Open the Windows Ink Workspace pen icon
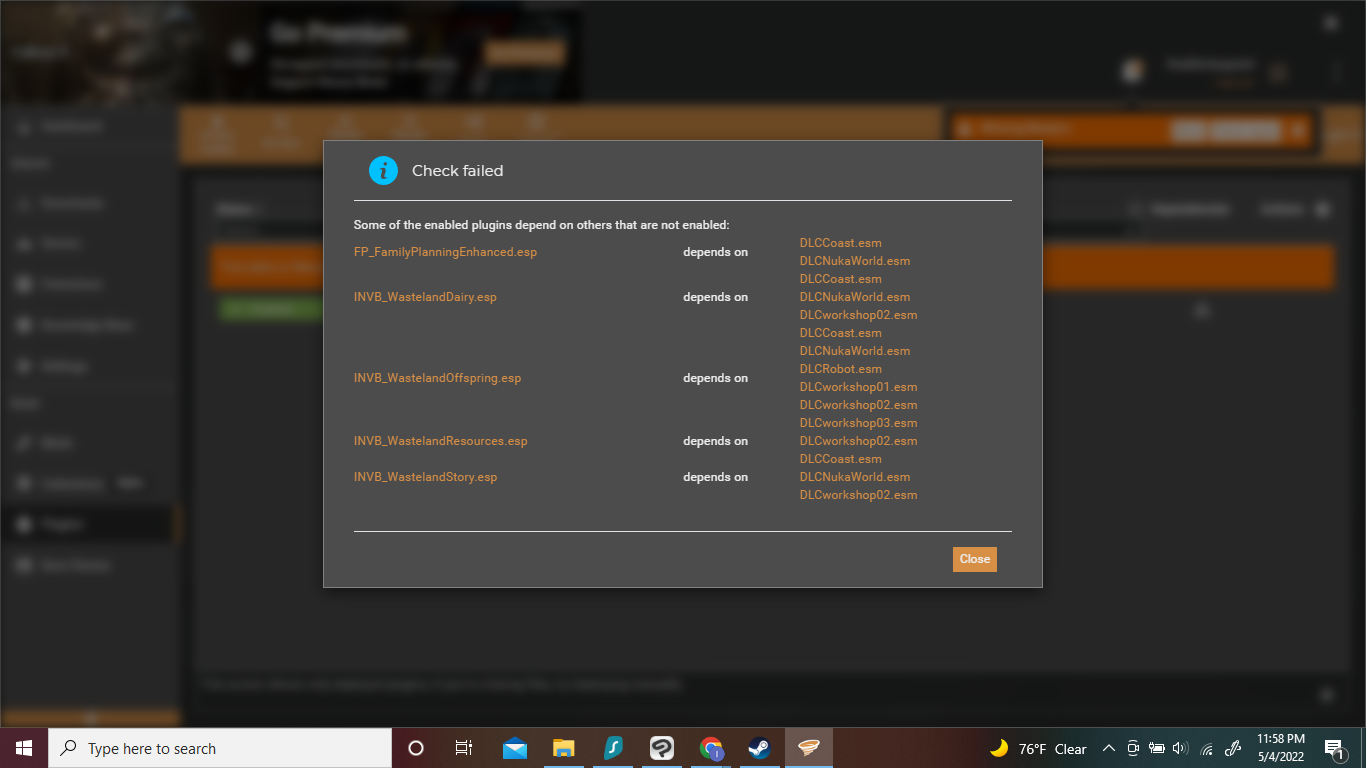 tap(1233, 748)
